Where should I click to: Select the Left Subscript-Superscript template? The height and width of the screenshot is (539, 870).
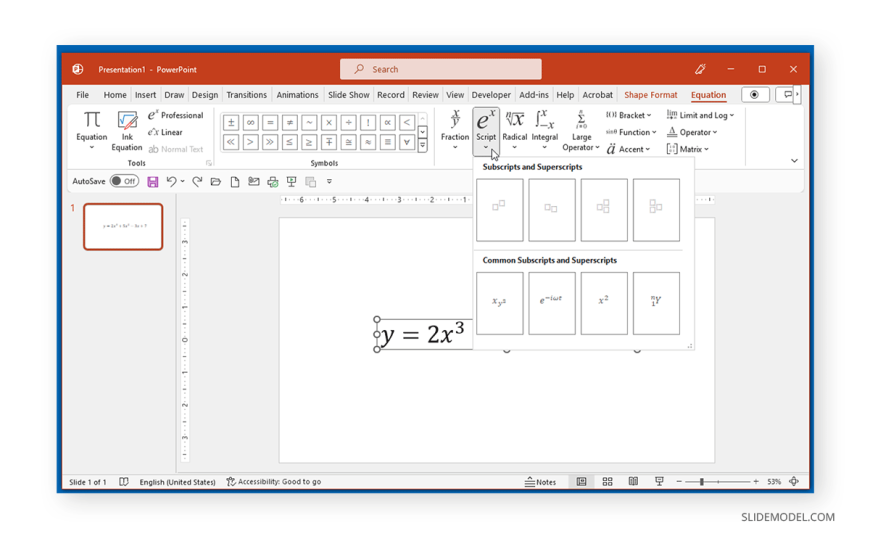click(656, 210)
